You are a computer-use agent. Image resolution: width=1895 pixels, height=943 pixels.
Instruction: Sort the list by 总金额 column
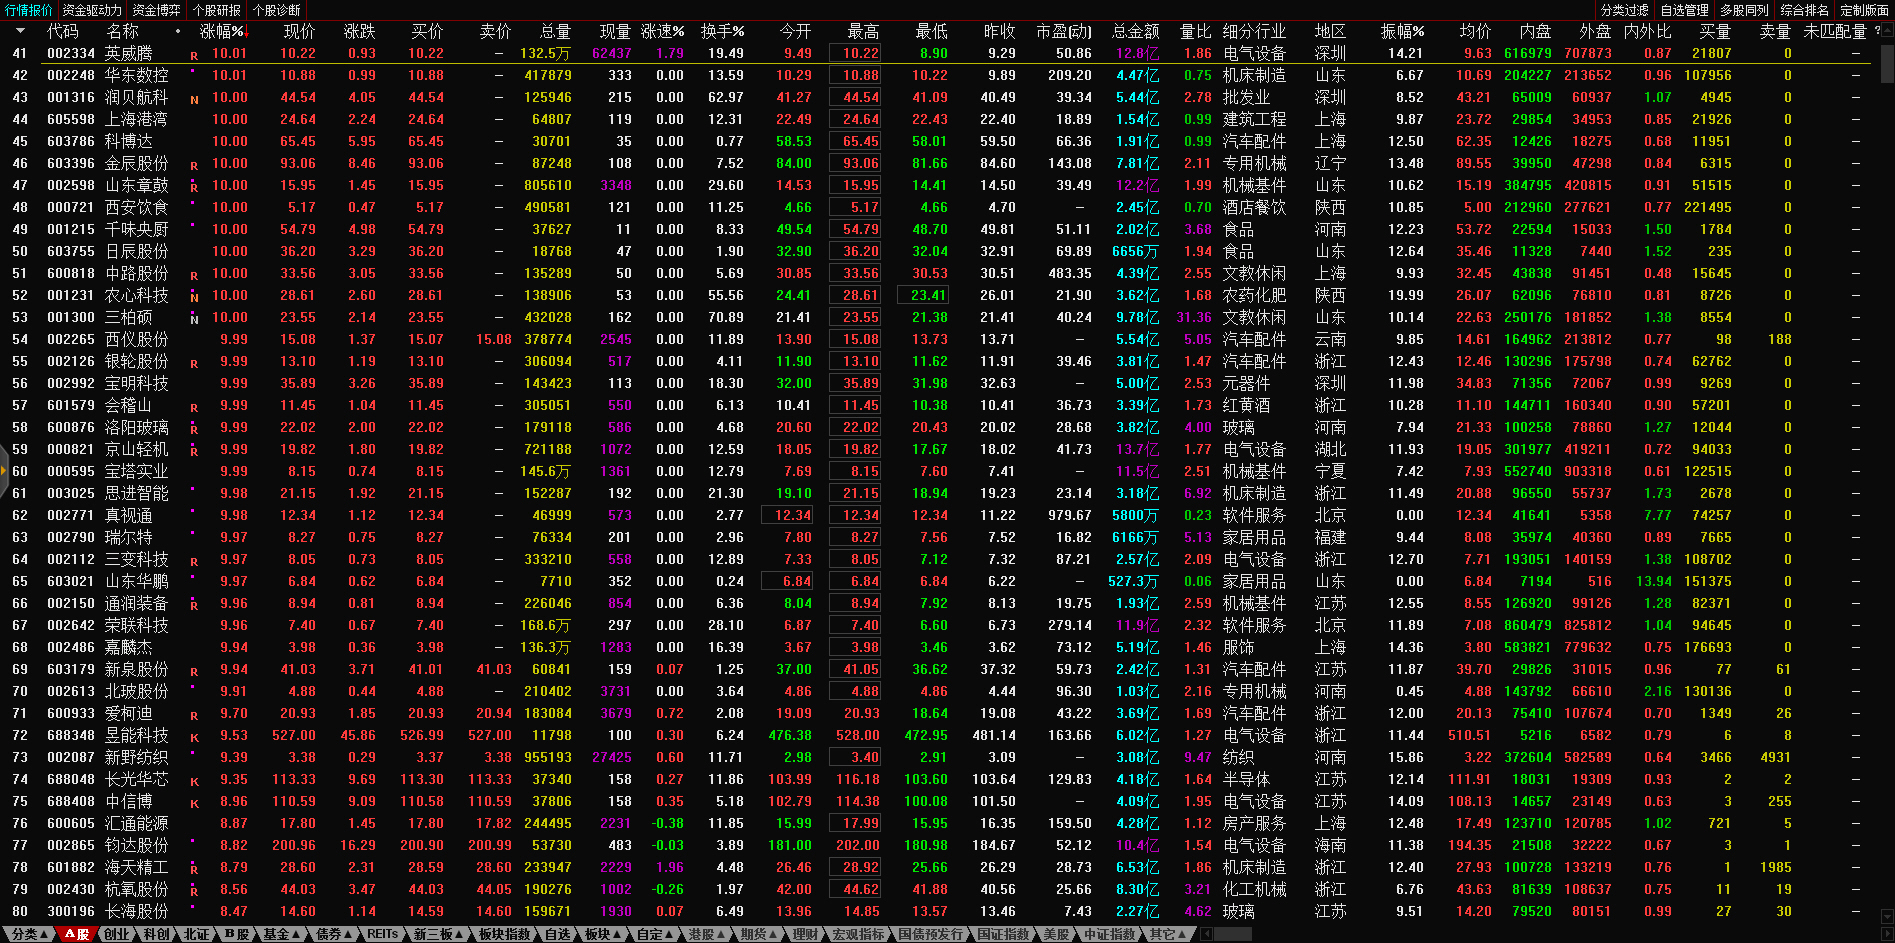point(1135,31)
